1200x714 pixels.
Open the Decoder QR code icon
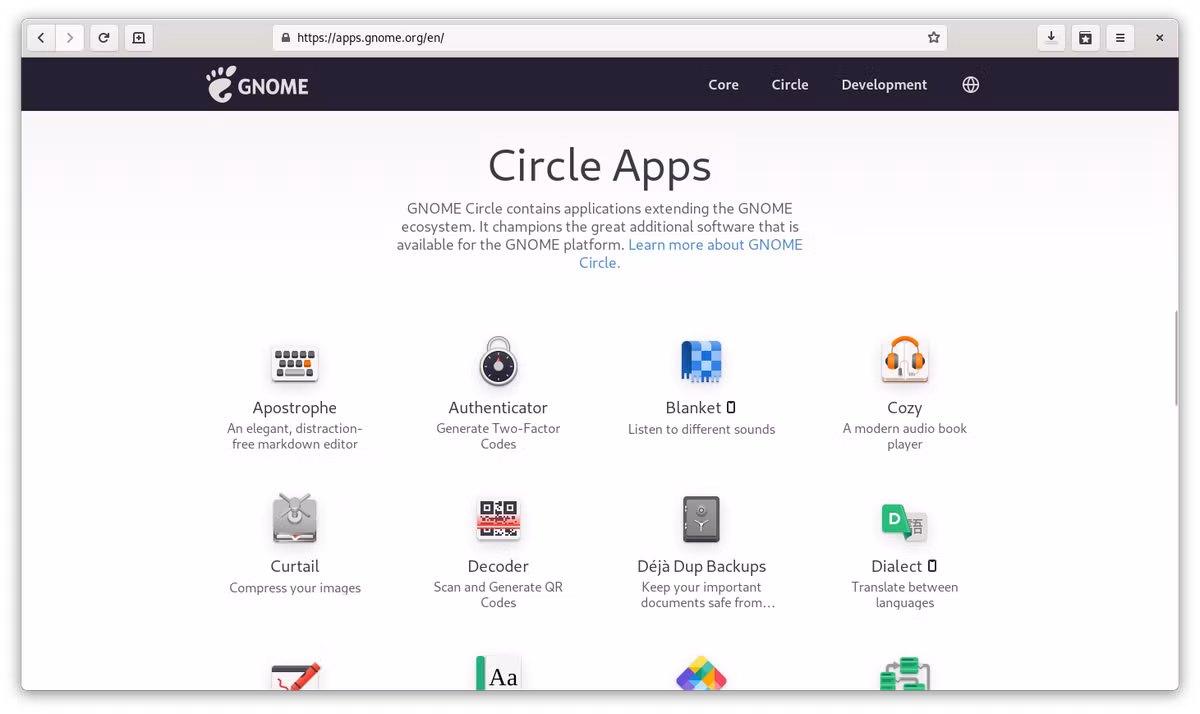pyautogui.click(x=498, y=519)
